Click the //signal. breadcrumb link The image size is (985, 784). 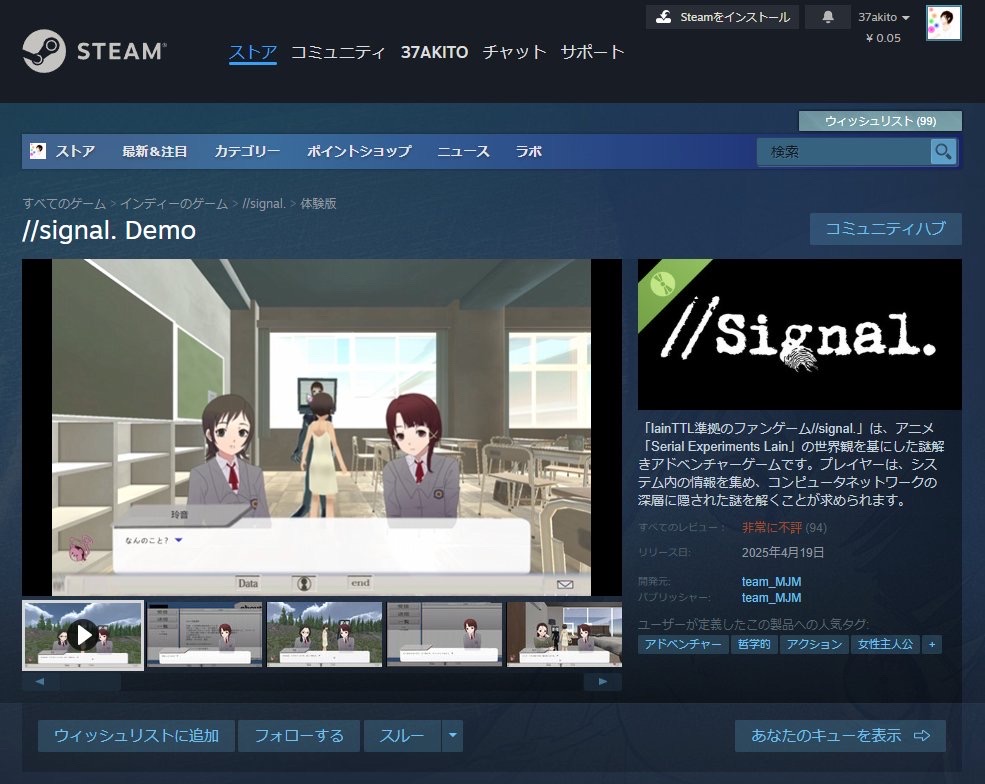[x=264, y=204]
